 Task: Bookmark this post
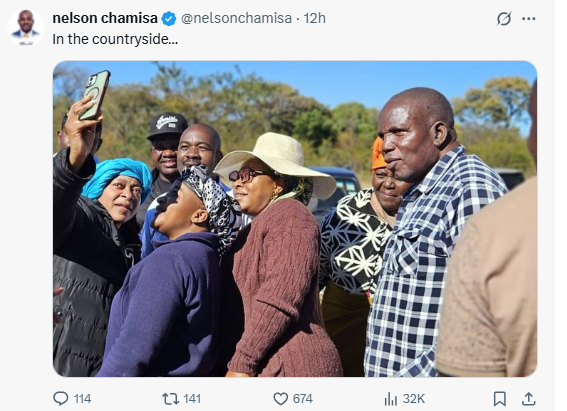click(499, 399)
